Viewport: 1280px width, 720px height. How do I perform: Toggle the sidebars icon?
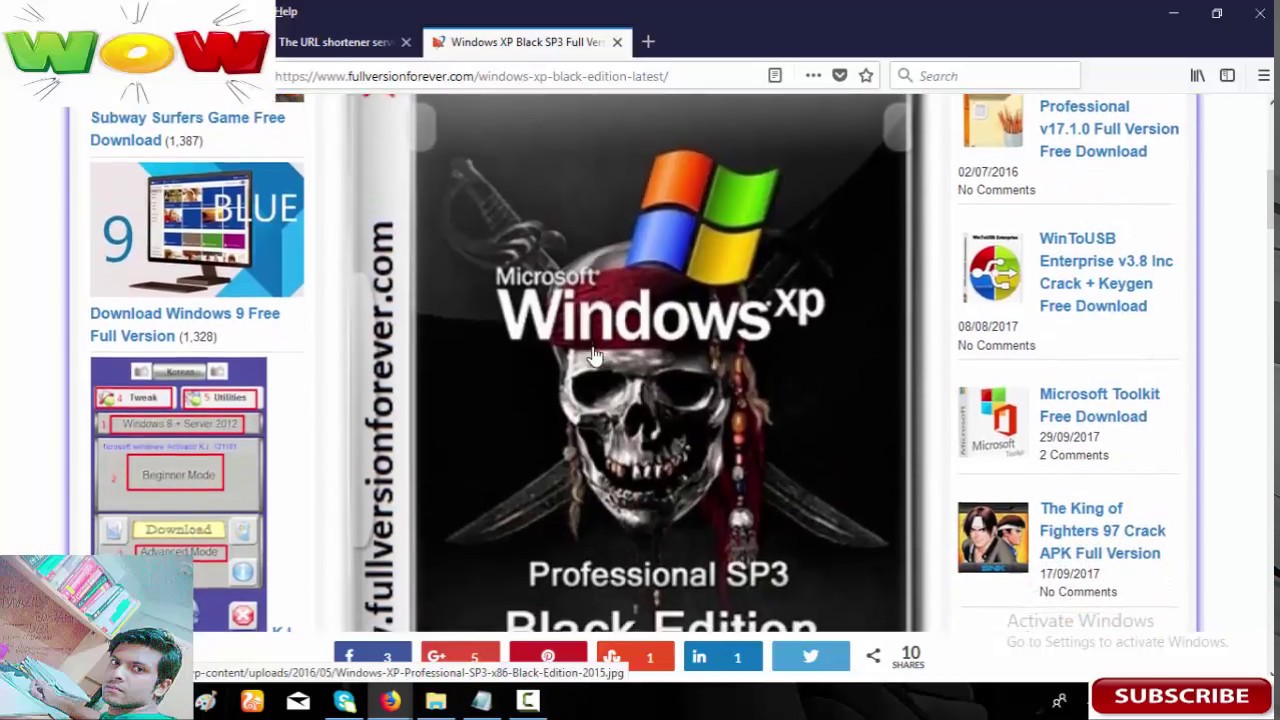tap(1227, 75)
